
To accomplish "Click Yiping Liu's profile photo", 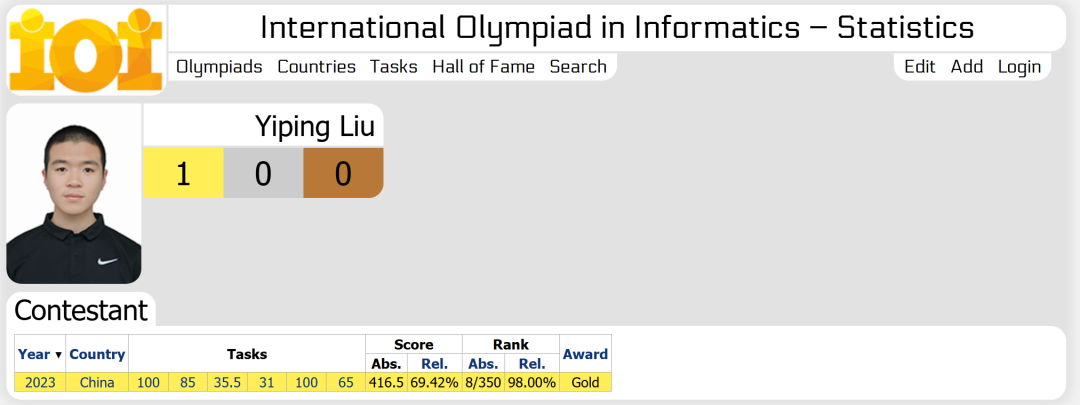I will pos(74,194).
